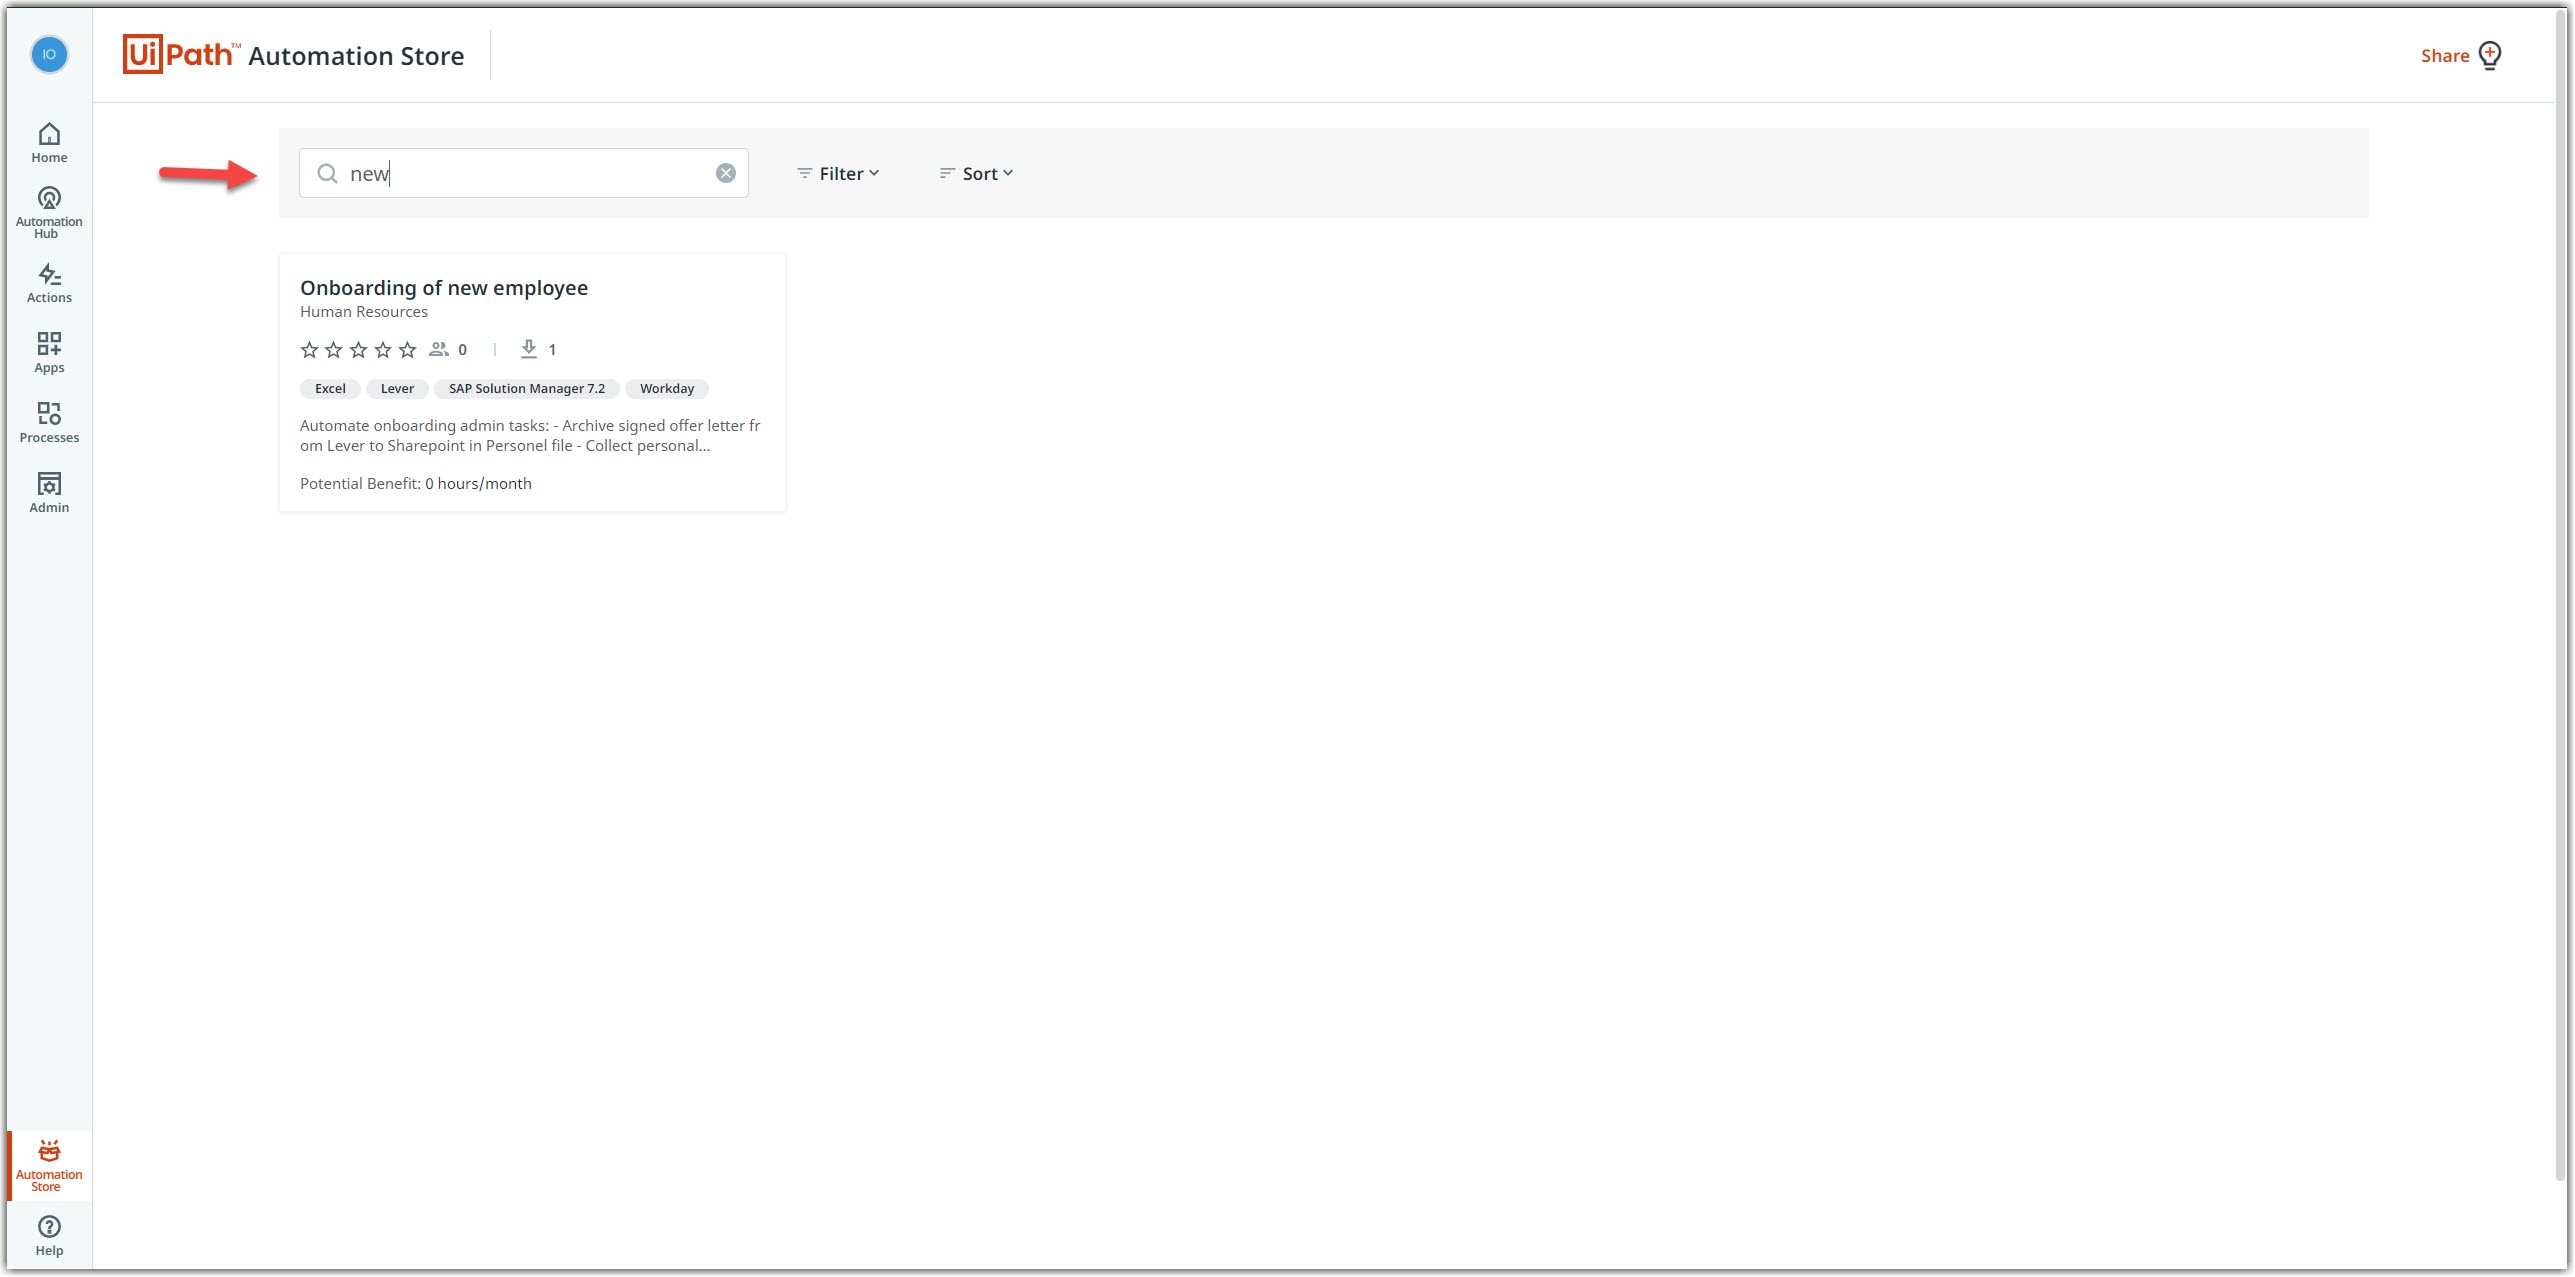Toggle the user count icon on card
This screenshot has height=1277, width=2575.
pos(438,350)
